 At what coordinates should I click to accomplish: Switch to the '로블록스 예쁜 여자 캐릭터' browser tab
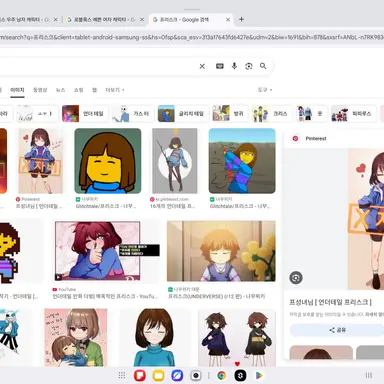click(x=103, y=20)
